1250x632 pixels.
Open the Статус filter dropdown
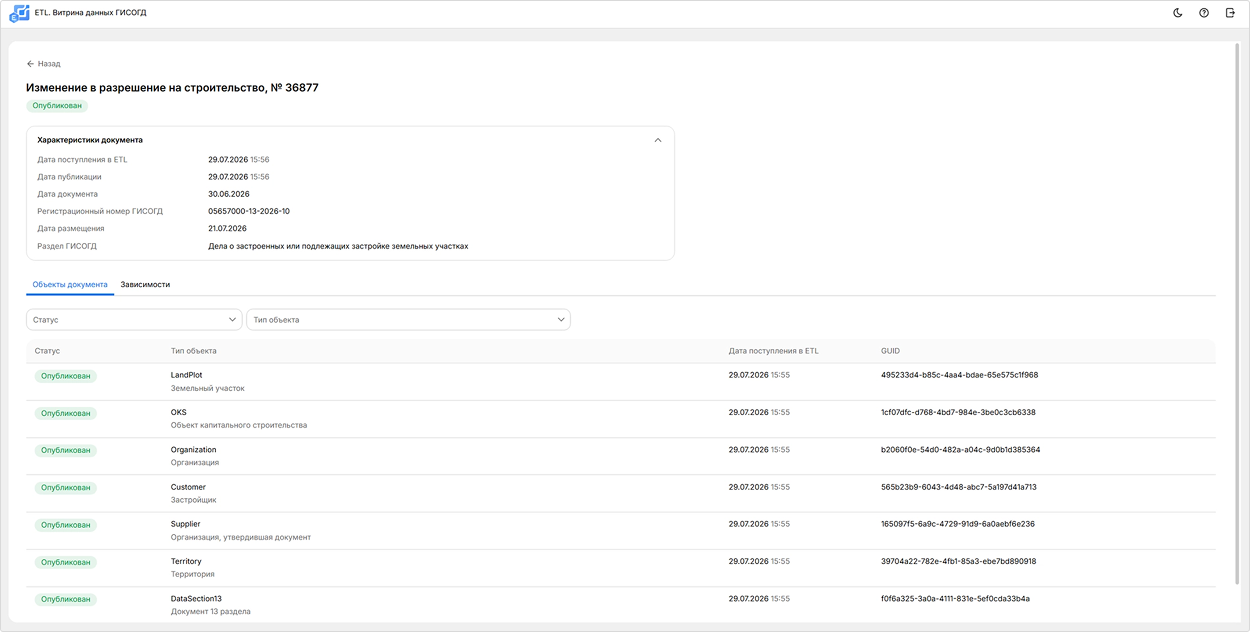(134, 320)
